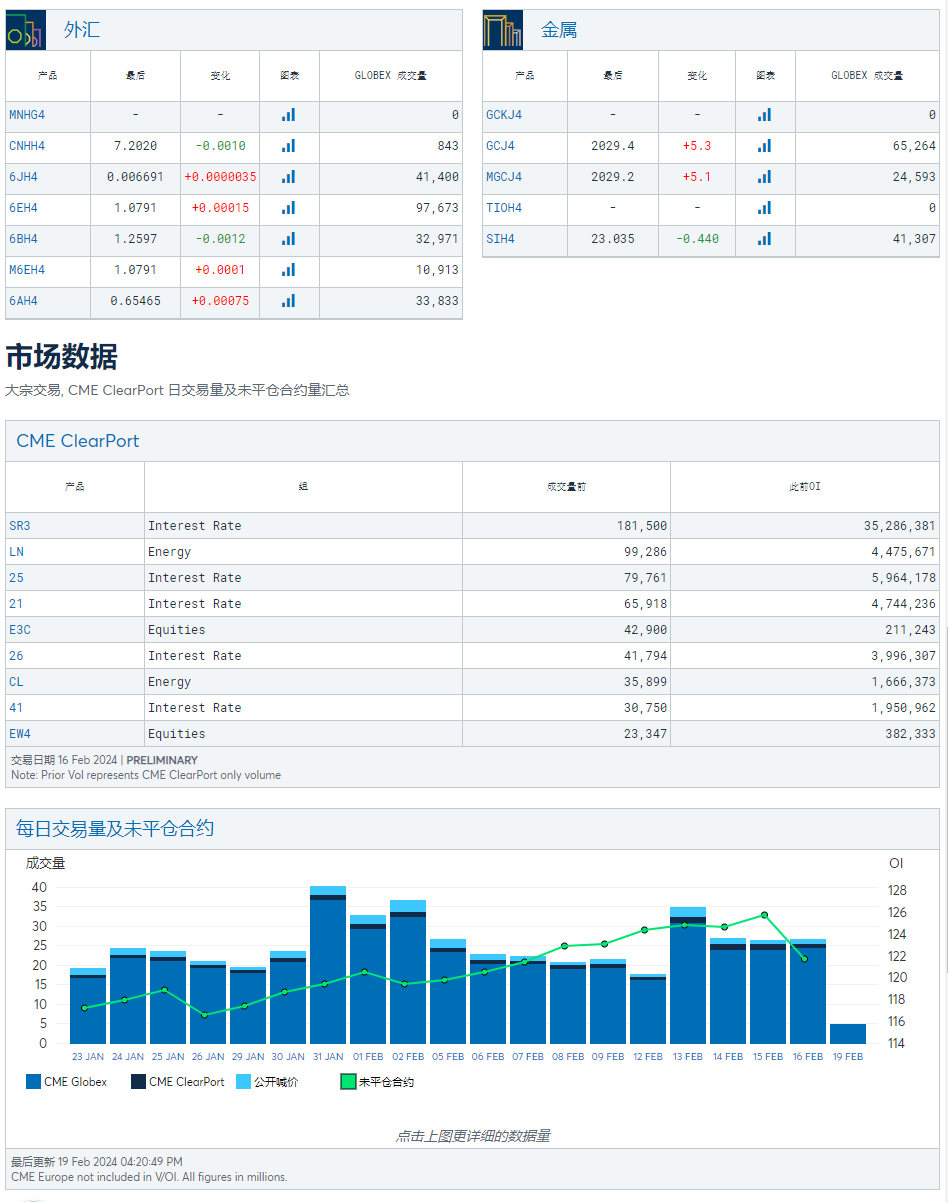This screenshot has width=948, height=1202.
Task: Select the 181,500 volume cell
Action: tap(643, 526)
